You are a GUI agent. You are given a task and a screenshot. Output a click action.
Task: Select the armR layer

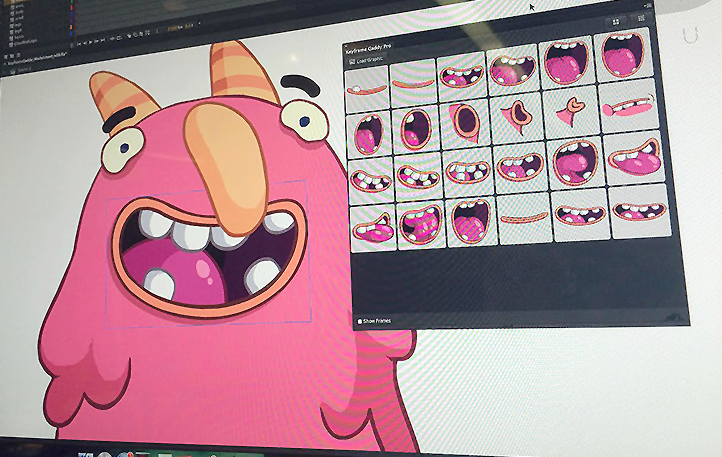pos(19,18)
